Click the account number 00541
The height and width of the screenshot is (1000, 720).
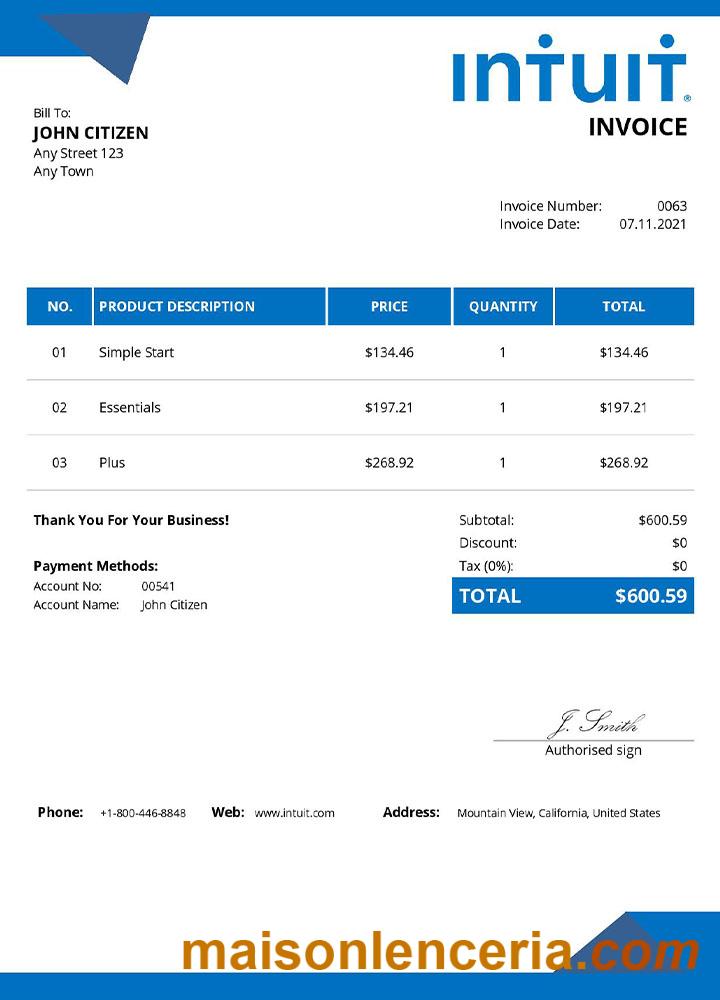(158, 586)
